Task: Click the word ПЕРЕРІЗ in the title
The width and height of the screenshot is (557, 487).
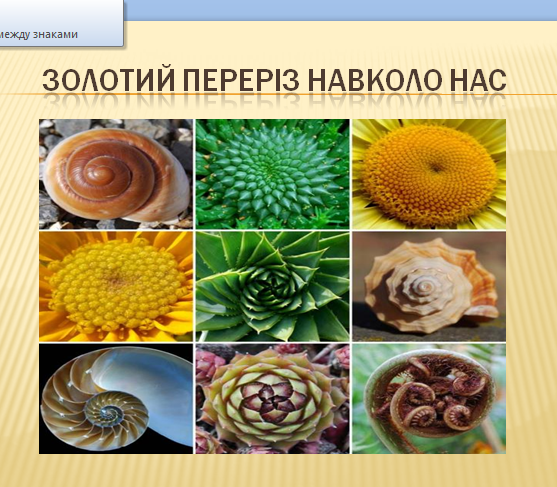Action: coord(241,80)
